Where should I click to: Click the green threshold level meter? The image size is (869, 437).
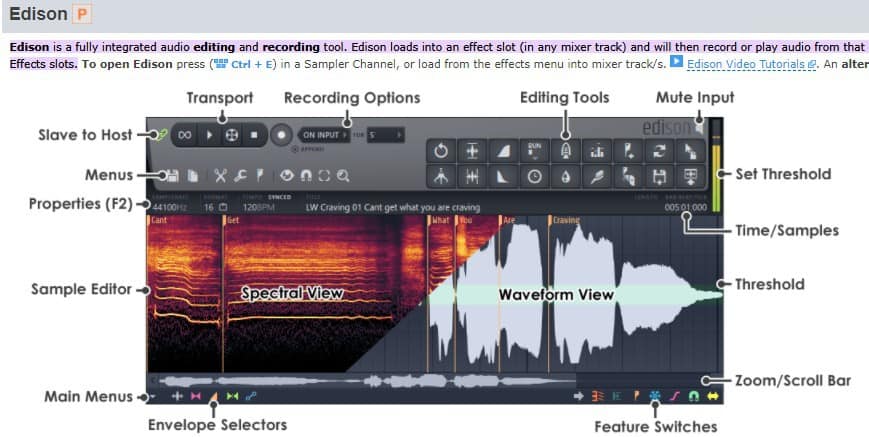(715, 178)
